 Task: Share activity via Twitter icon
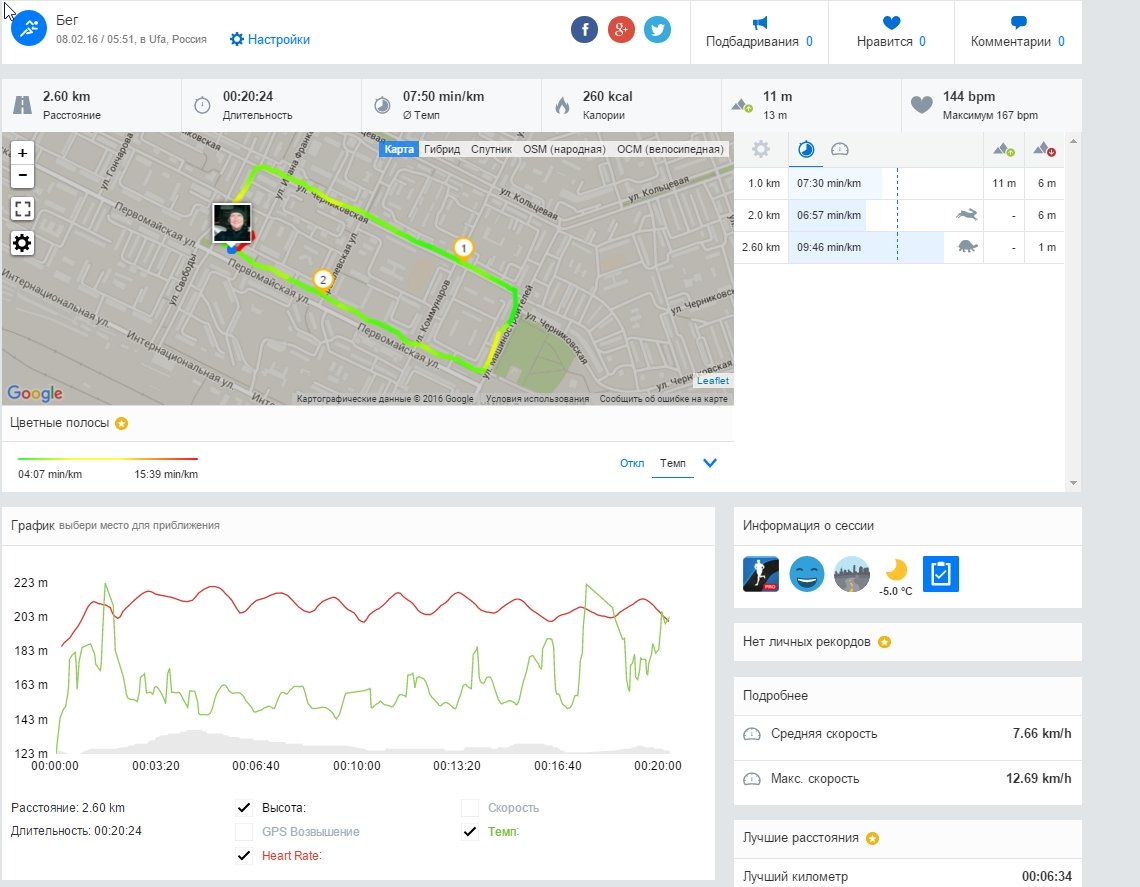point(657,30)
